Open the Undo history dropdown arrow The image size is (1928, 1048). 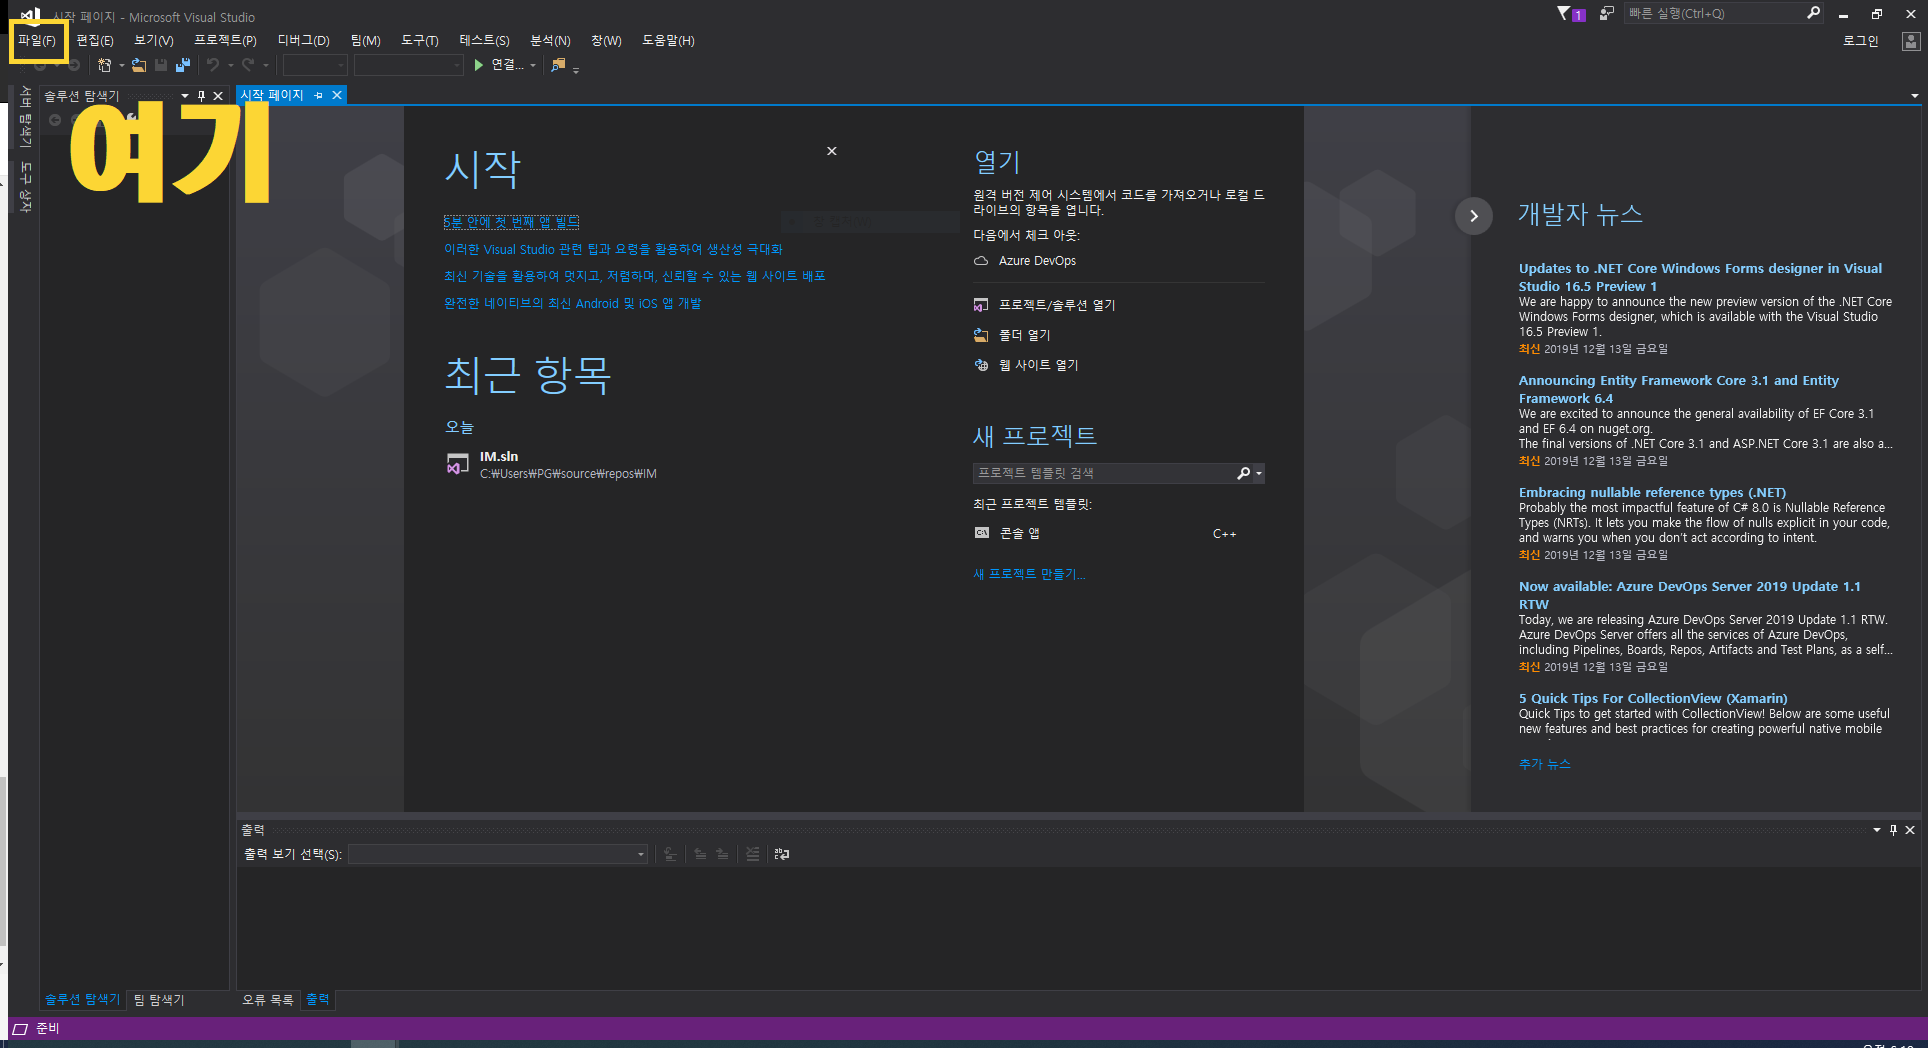231,65
